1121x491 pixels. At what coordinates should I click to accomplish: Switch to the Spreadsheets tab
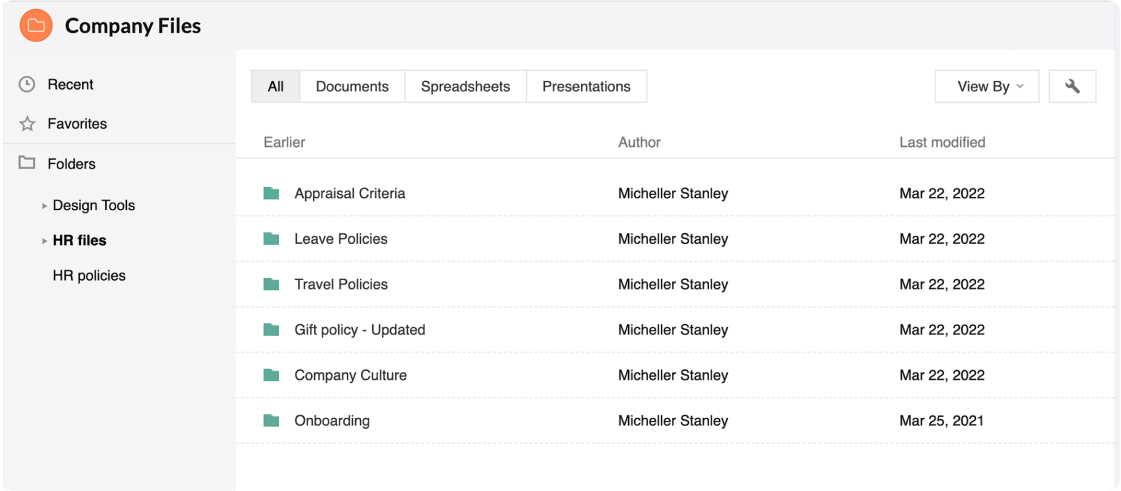click(465, 87)
